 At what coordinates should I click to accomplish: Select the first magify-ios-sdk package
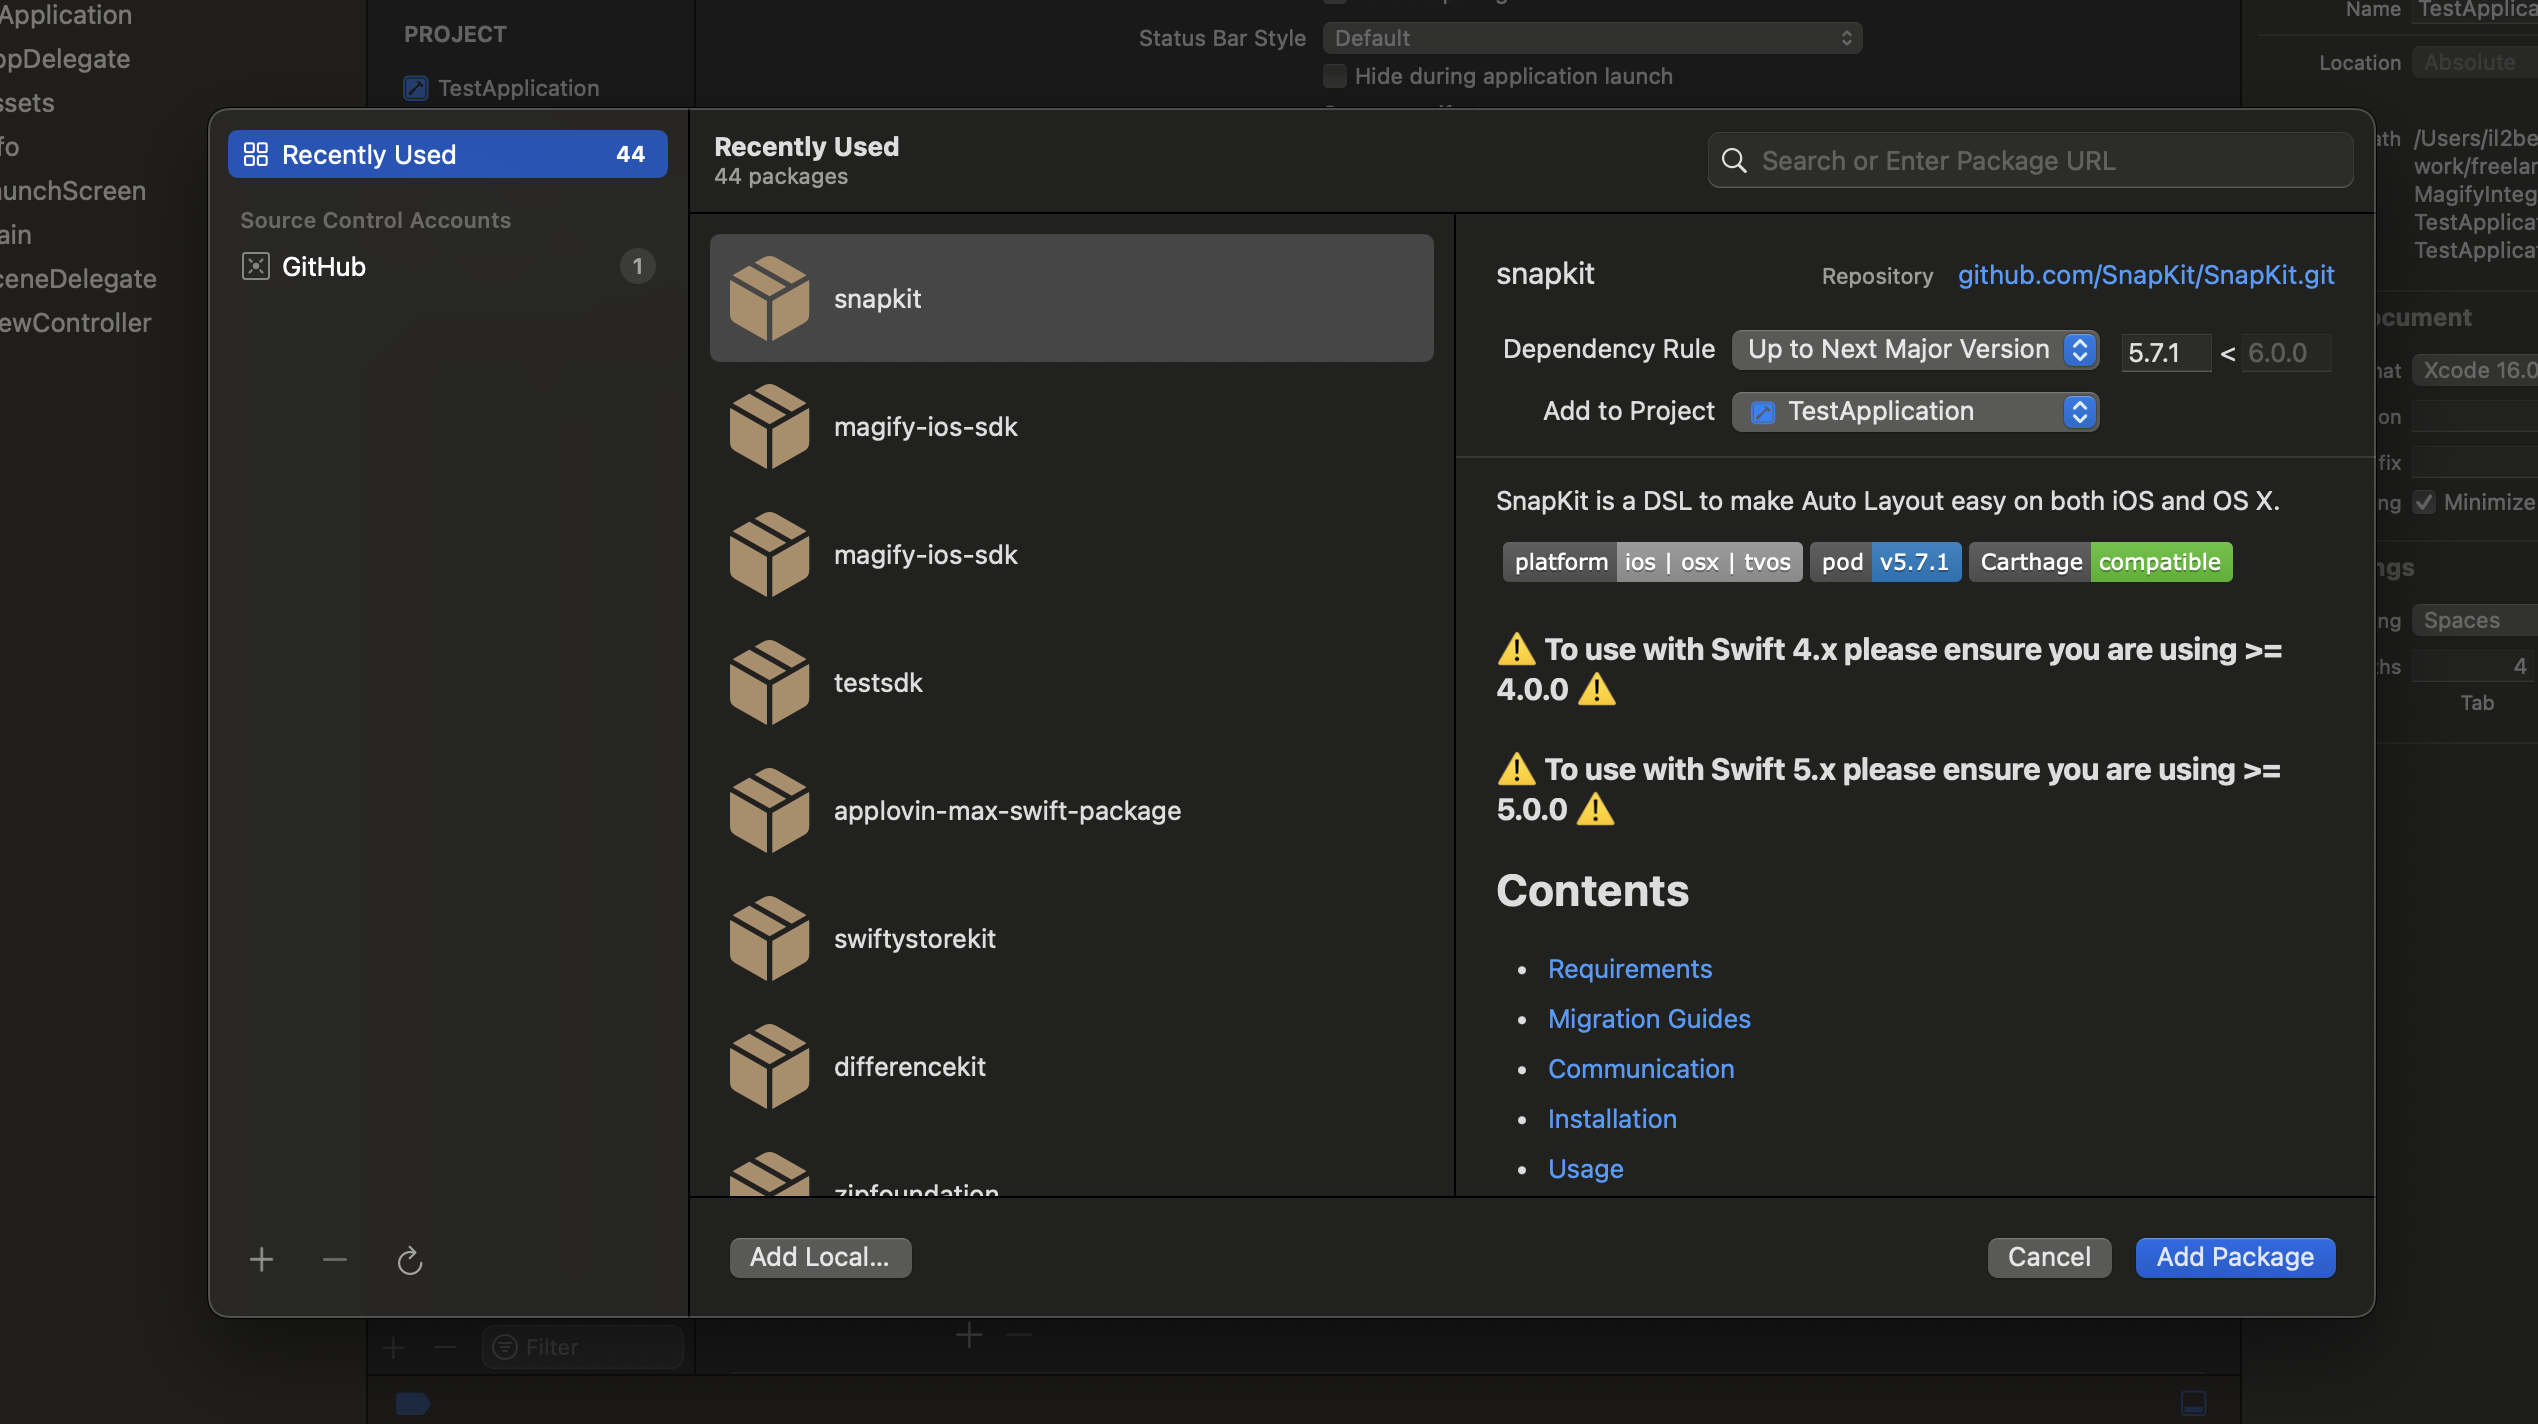coord(1071,426)
